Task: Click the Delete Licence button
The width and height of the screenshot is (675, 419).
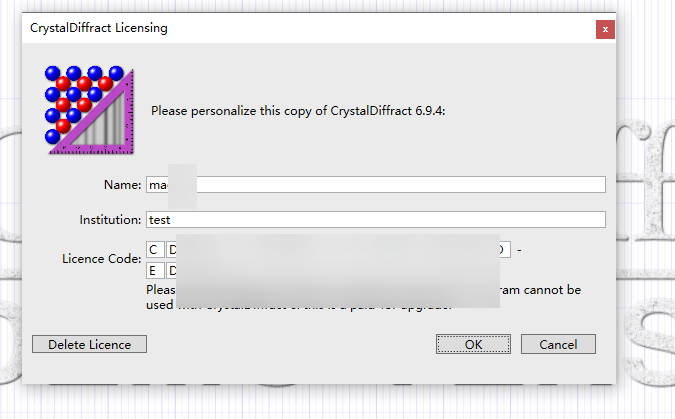Action: pos(90,345)
